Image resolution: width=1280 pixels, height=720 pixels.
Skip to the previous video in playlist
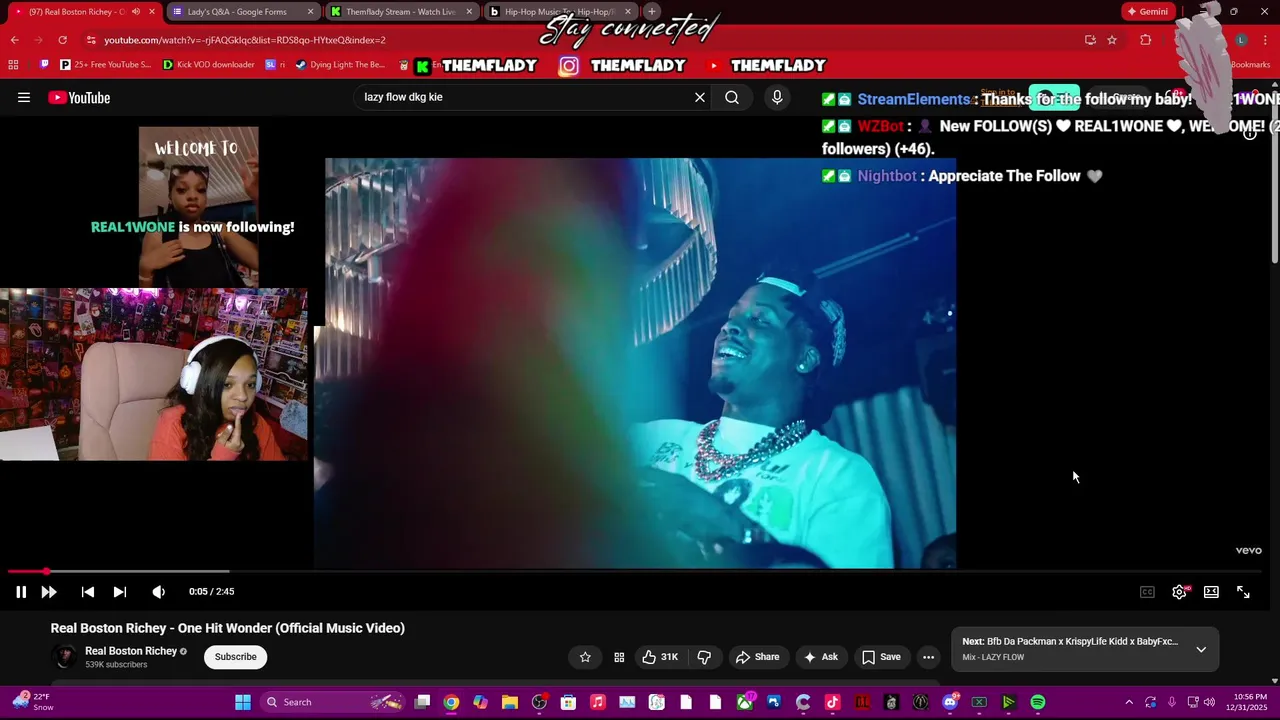(88, 592)
